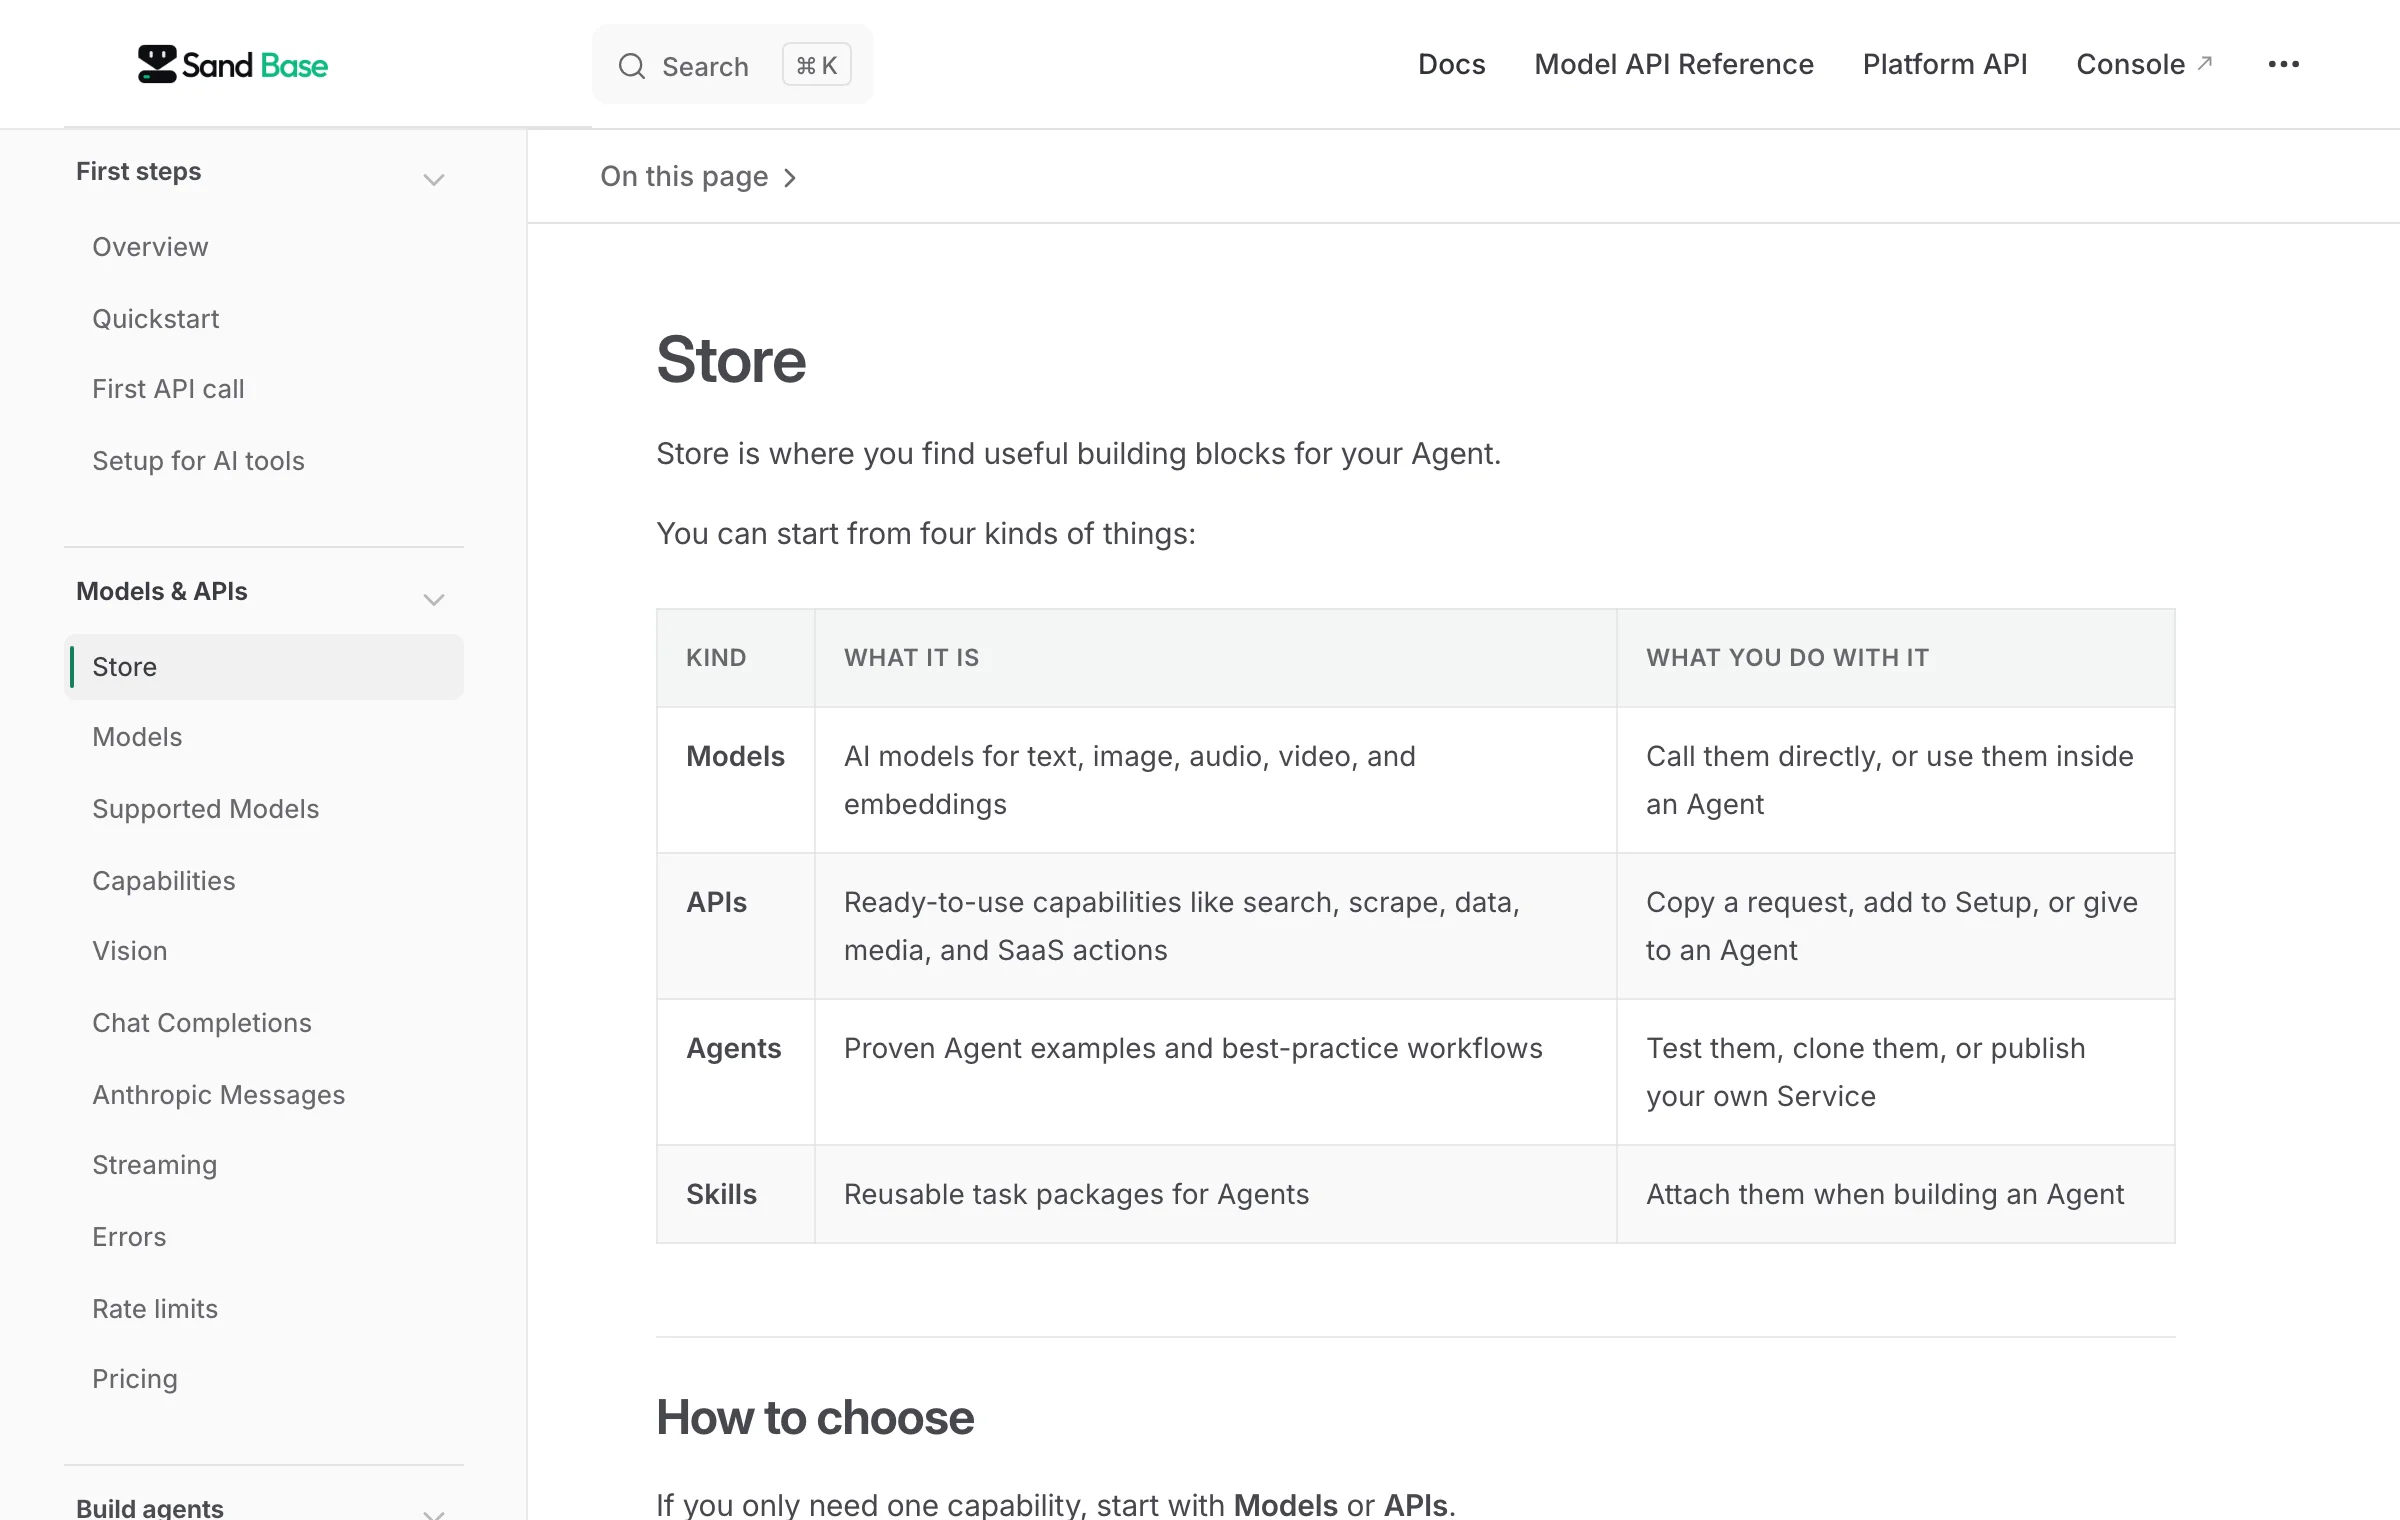Collapse the Models & APIs section chevron

click(433, 600)
